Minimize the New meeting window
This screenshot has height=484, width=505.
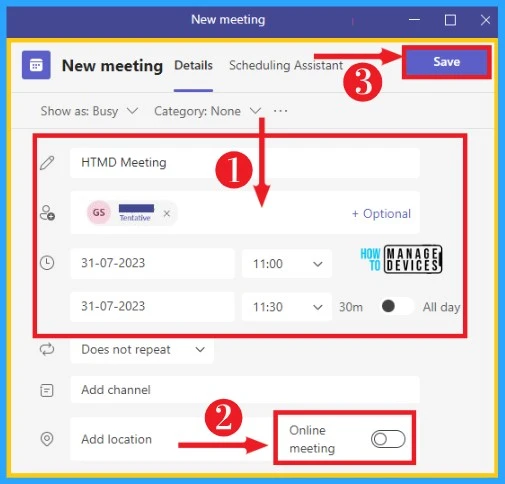(414, 20)
